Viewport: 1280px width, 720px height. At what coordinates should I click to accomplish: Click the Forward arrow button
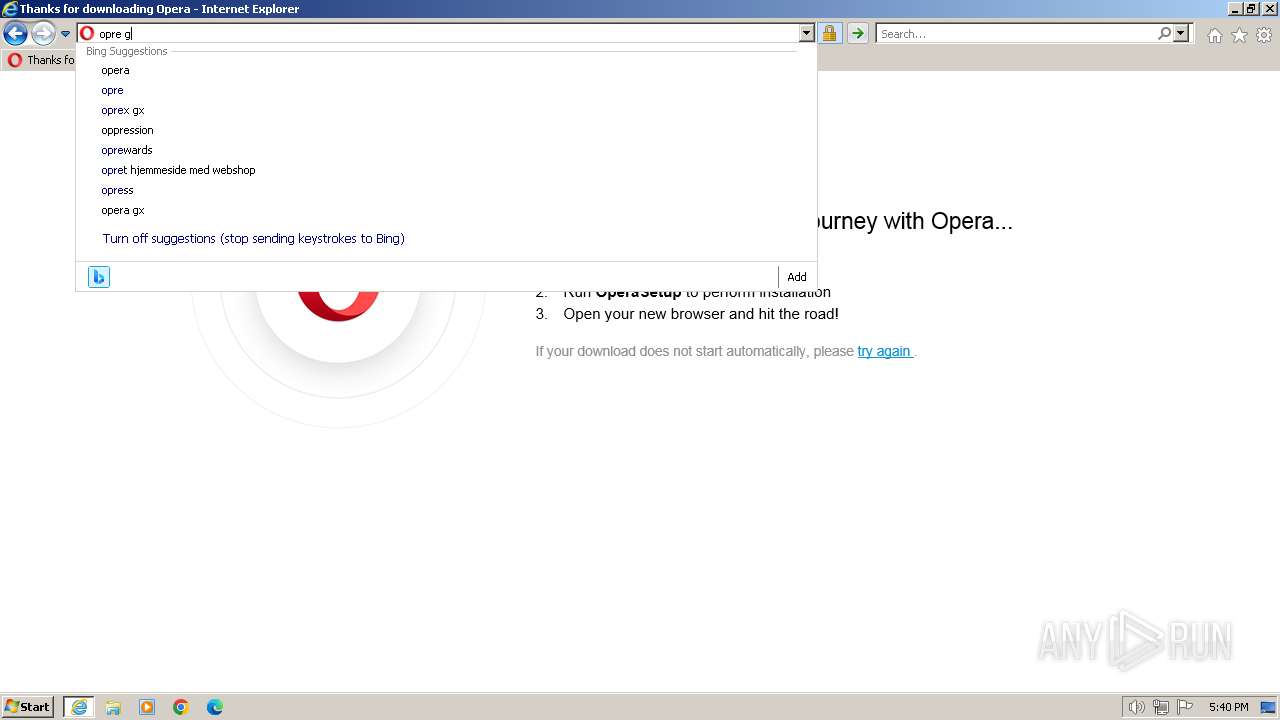point(43,34)
